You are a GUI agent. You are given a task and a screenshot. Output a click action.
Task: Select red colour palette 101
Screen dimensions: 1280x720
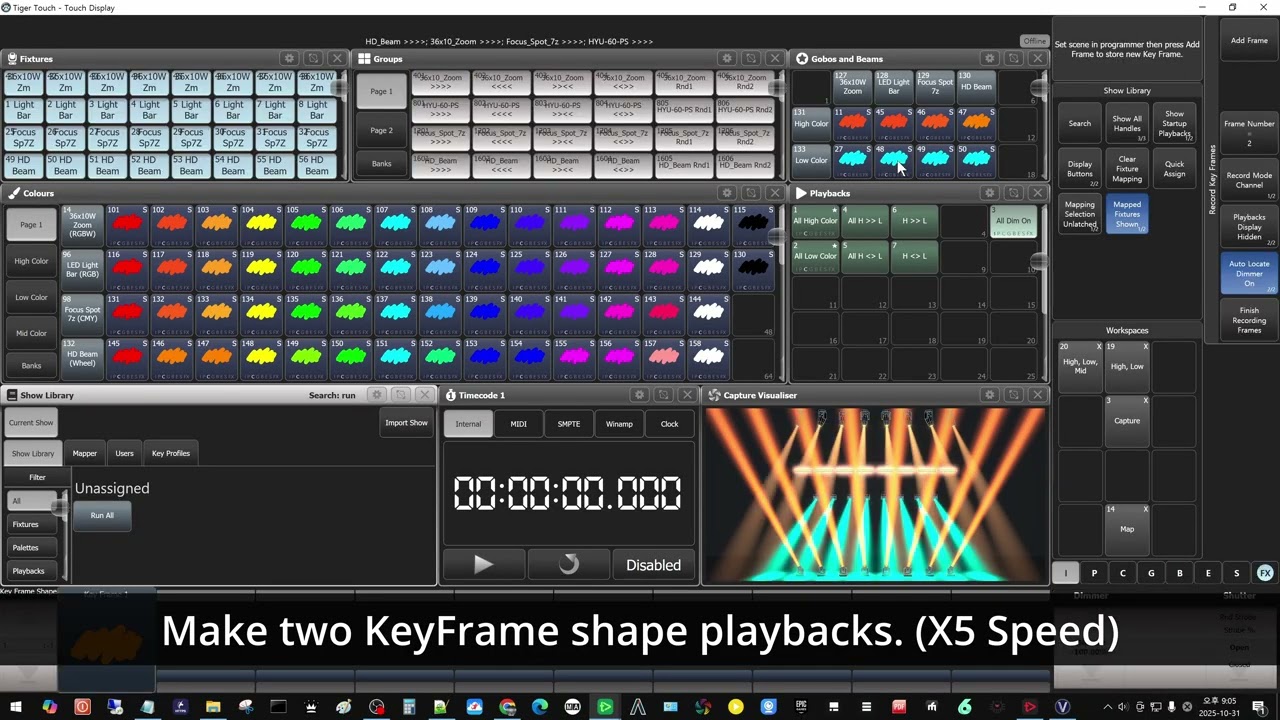coord(127,224)
